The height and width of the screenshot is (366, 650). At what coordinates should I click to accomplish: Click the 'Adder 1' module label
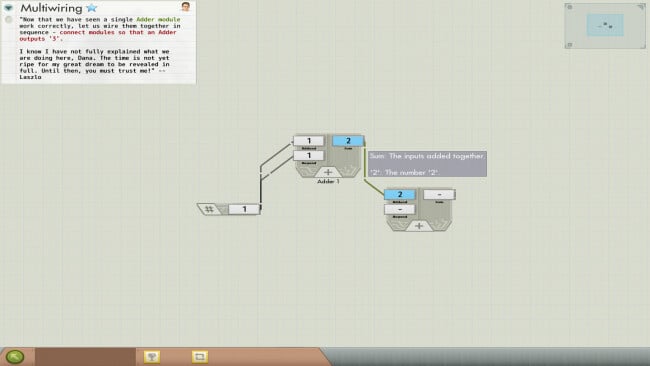coord(328,182)
